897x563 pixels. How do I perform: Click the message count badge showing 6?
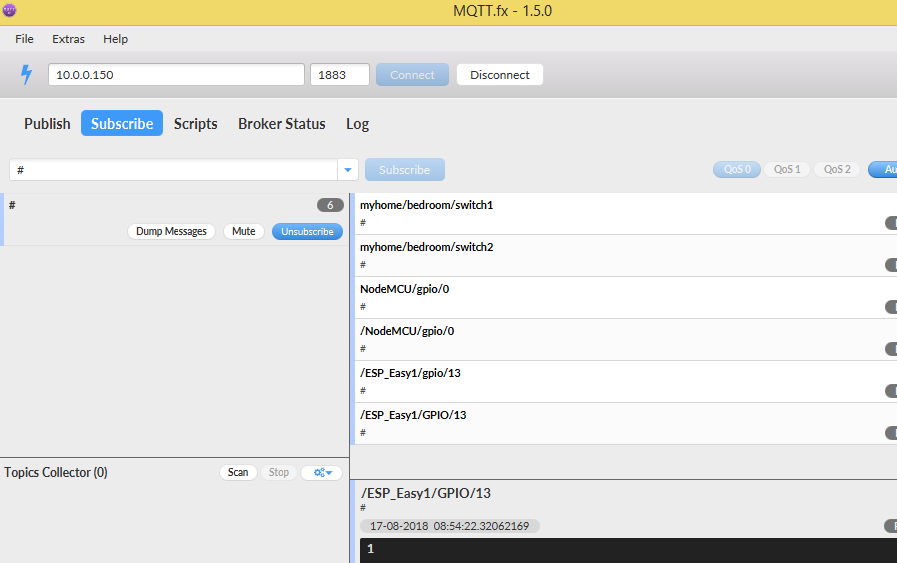pyautogui.click(x=330, y=205)
